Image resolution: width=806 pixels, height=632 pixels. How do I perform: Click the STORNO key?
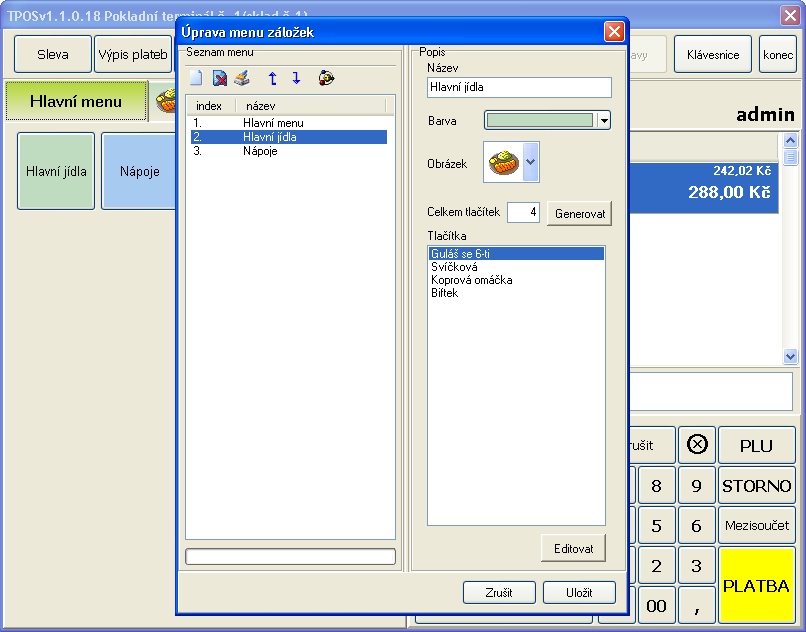[757, 485]
